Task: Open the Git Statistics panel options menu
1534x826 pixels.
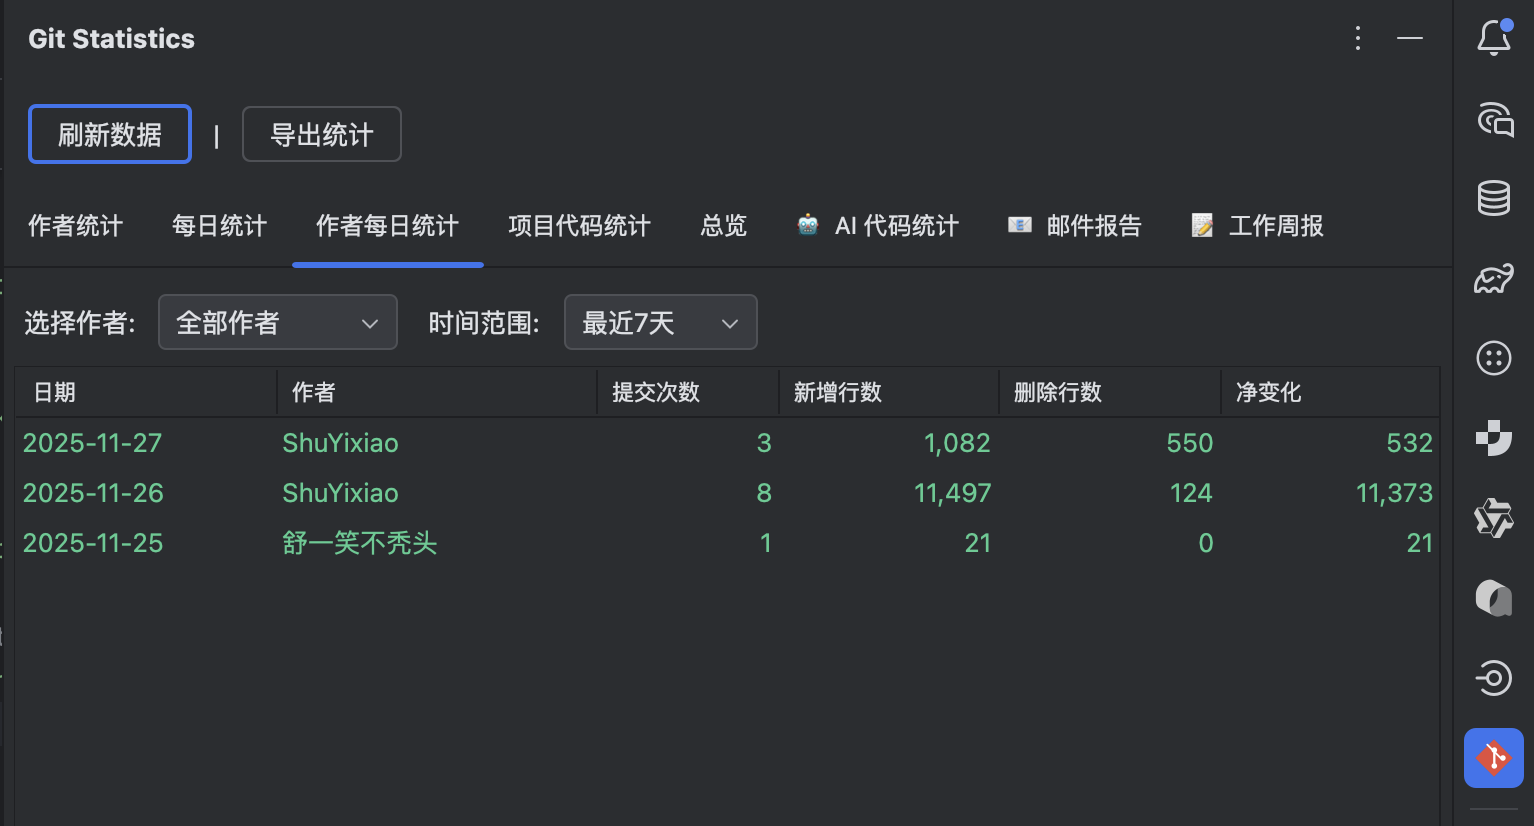Action: pos(1357,38)
